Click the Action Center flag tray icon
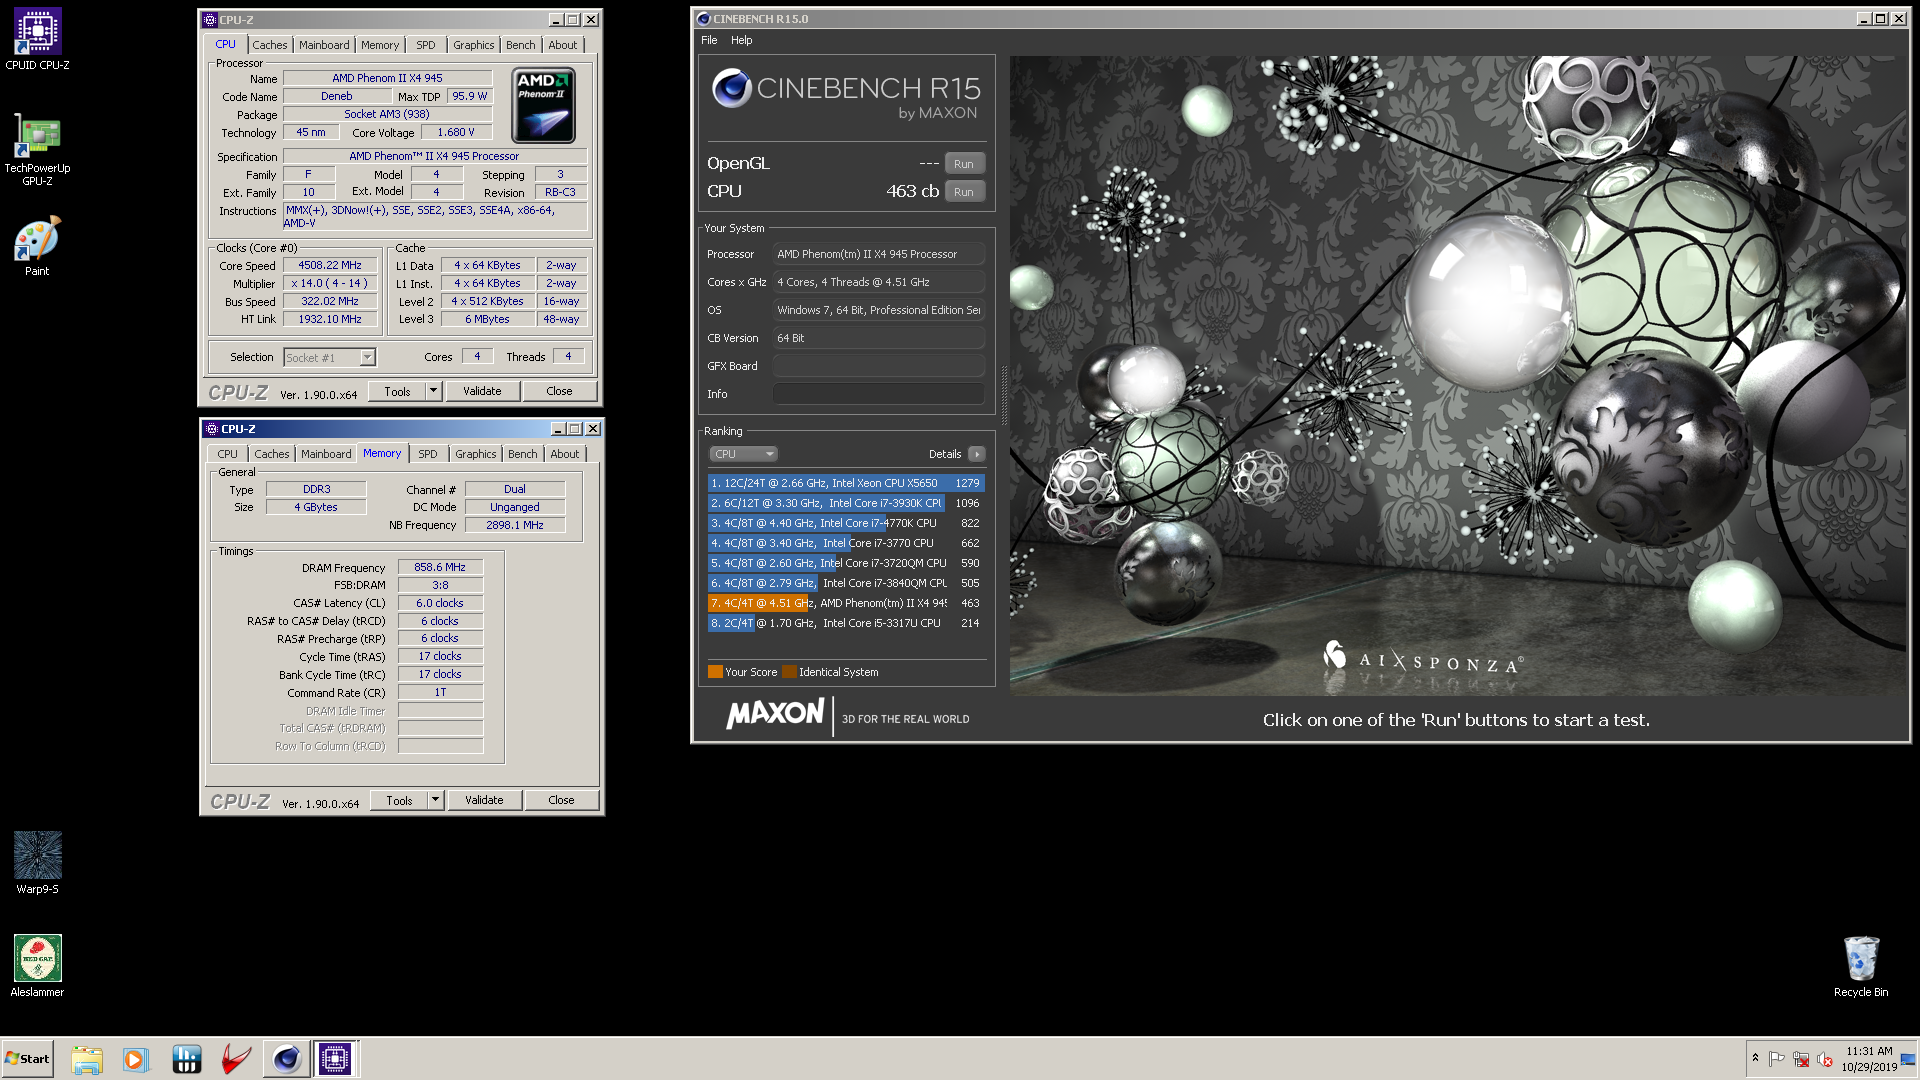The image size is (1920, 1080). 1777,1059
